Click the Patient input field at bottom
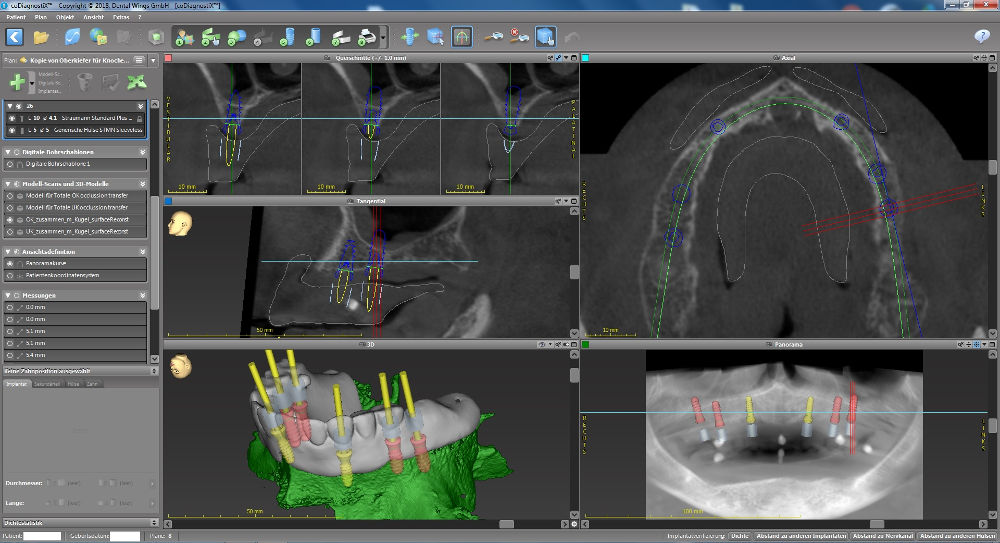Image resolution: width=1000 pixels, height=543 pixels. pyautogui.click(x=42, y=536)
